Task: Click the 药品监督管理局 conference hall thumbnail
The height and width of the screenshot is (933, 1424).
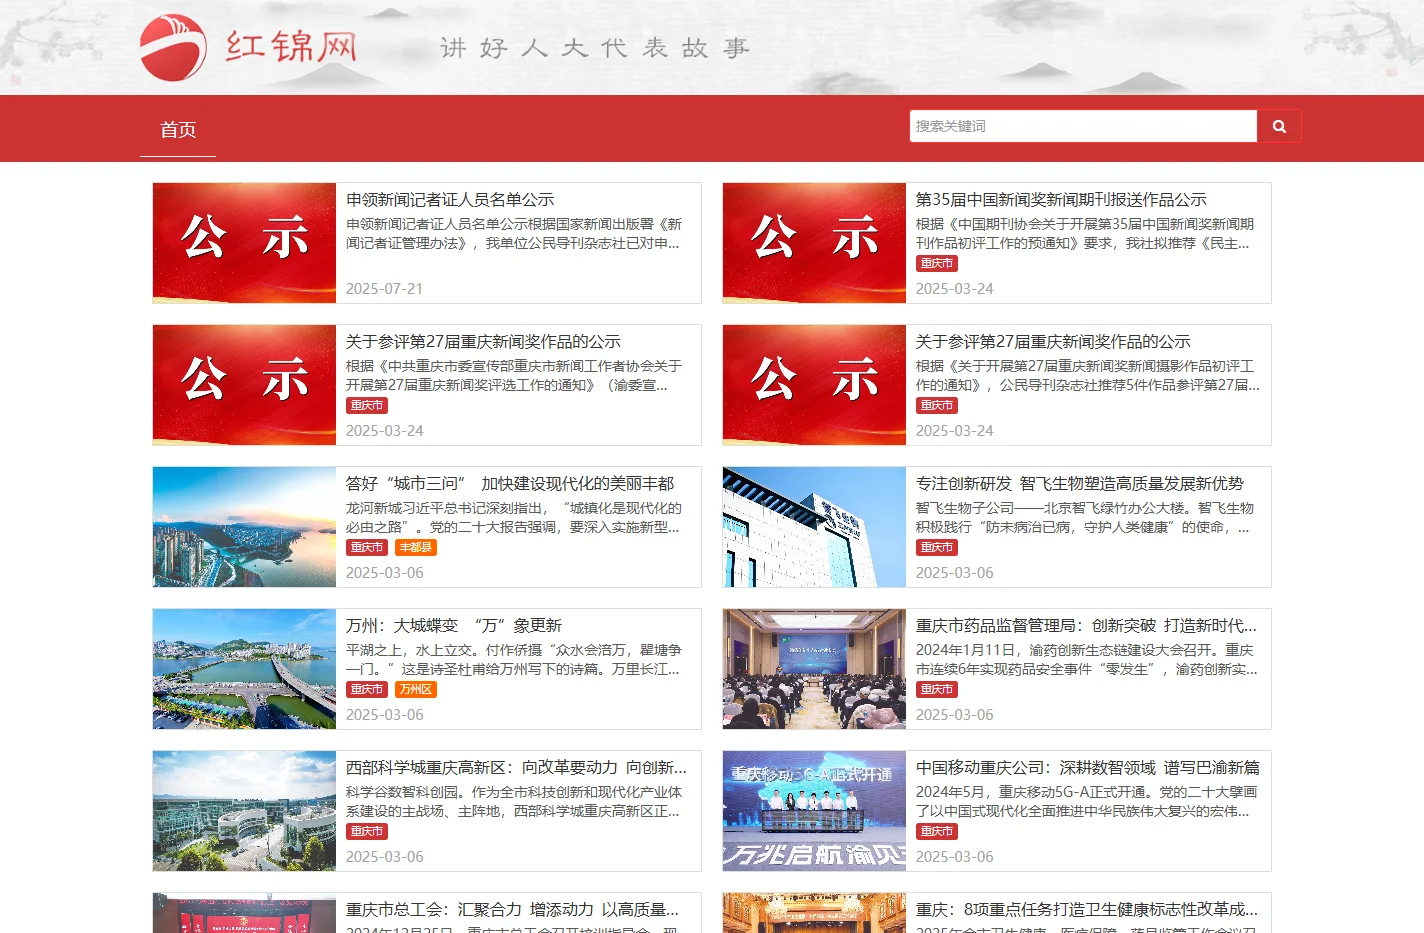Action: click(x=814, y=669)
